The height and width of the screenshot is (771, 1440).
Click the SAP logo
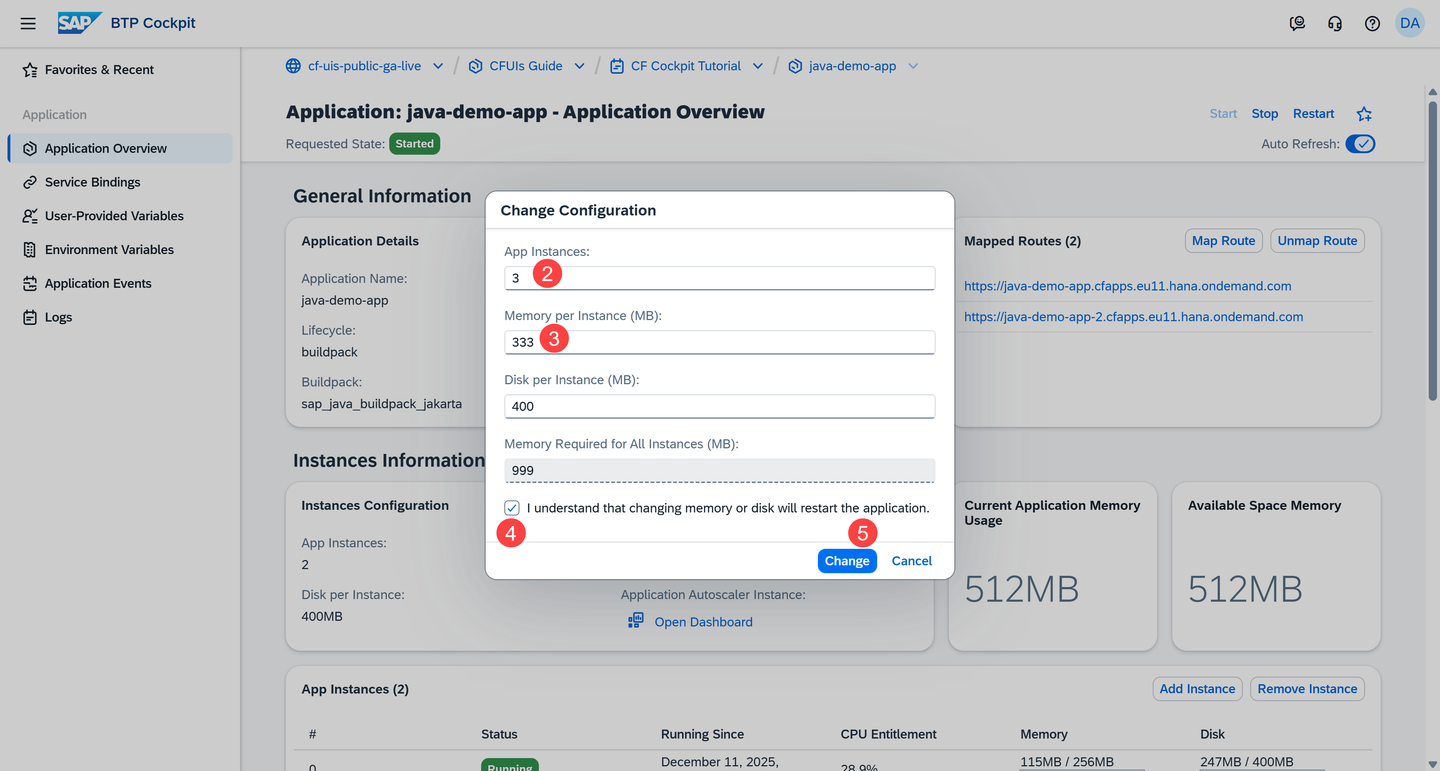click(x=79, y=23)
